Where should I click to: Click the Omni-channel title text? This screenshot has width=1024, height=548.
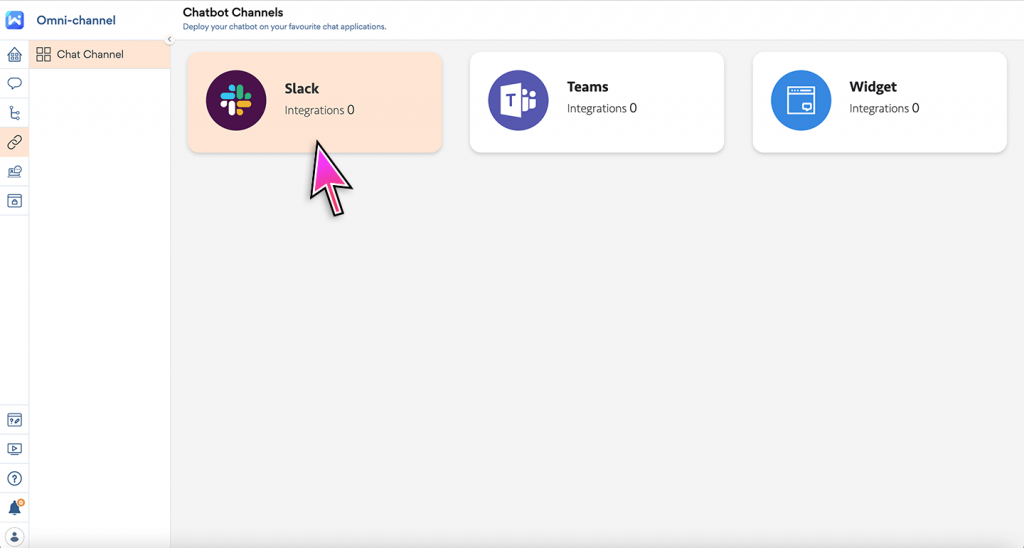76,20
